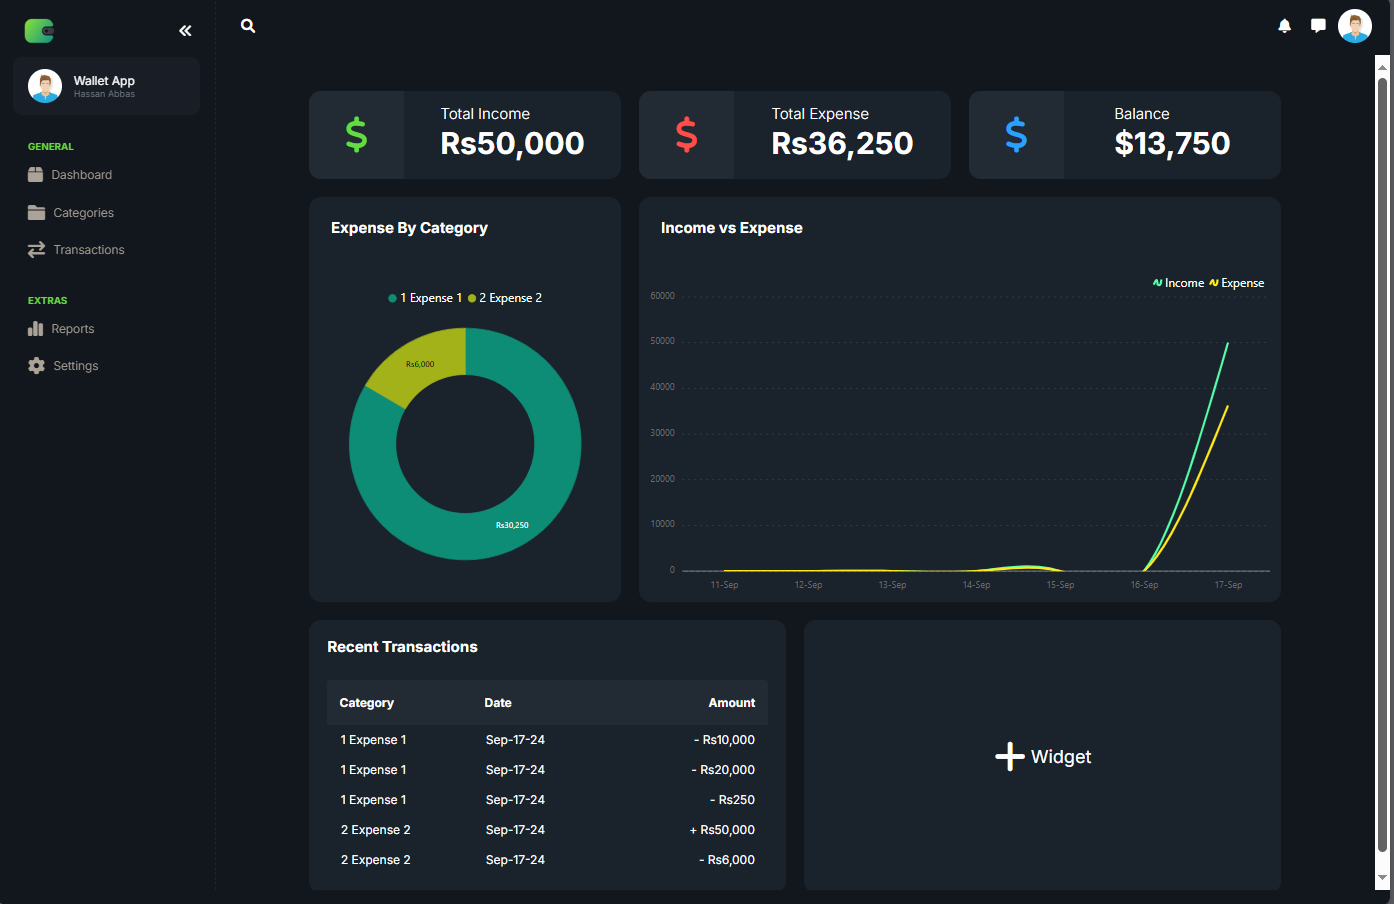
Task: Click the green wallet app logo
Action: click(39, 31)
